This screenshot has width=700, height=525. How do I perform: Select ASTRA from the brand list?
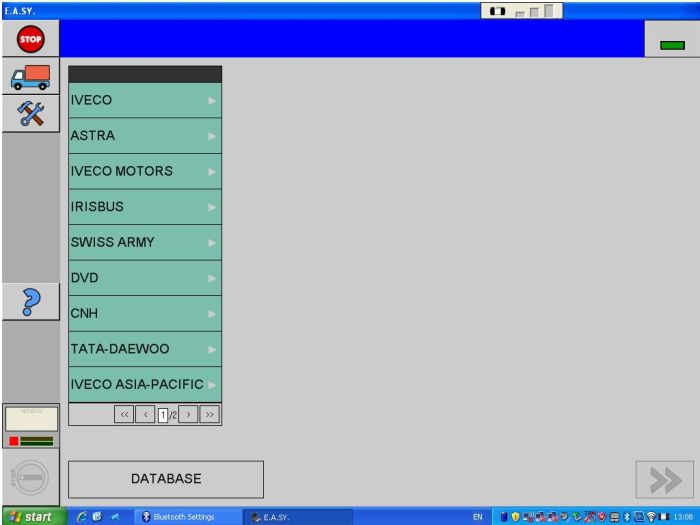click(145, 136)
